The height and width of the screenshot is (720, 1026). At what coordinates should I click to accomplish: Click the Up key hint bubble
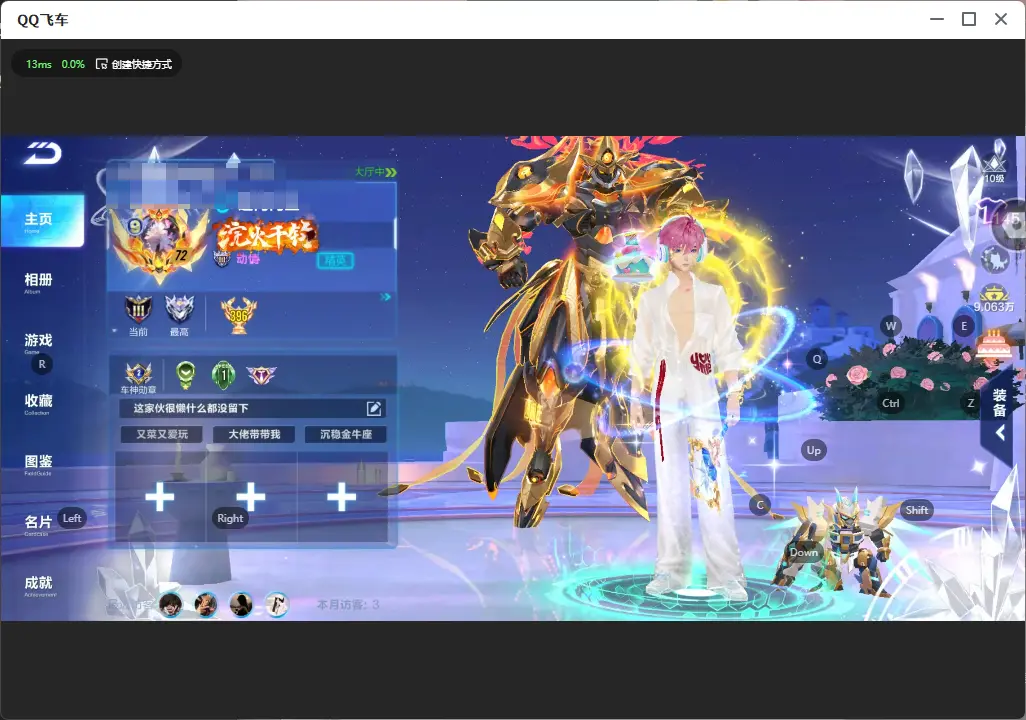(x=813, y=450)
